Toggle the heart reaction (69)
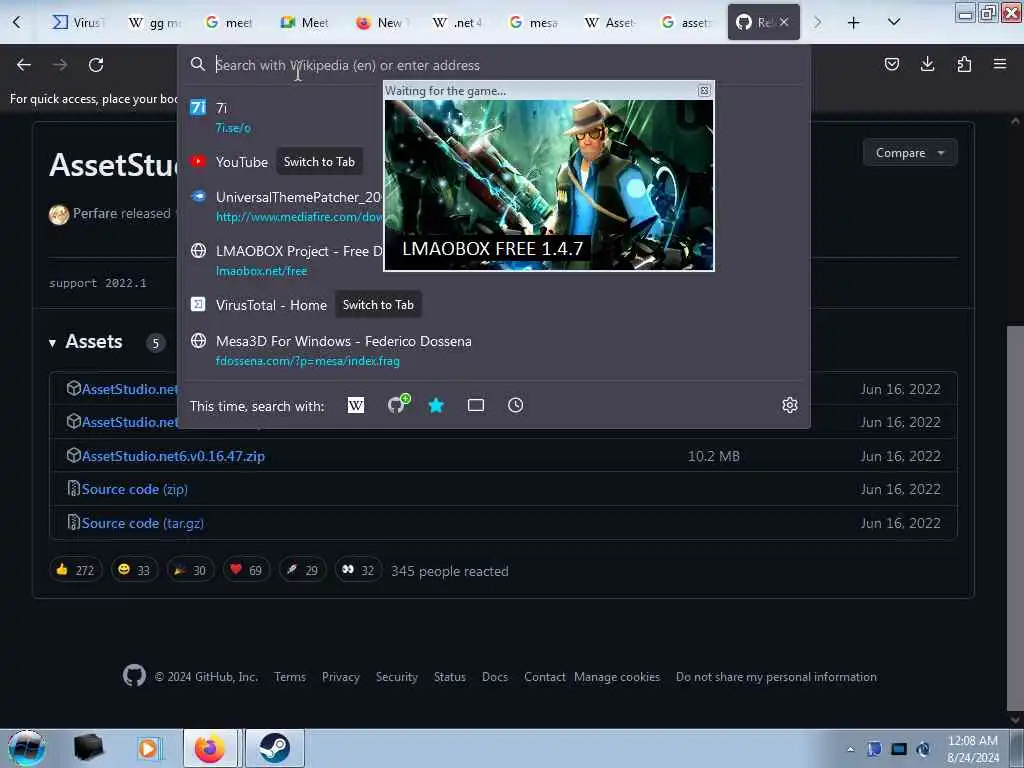 pyautogui.click(x=246, y=570)
